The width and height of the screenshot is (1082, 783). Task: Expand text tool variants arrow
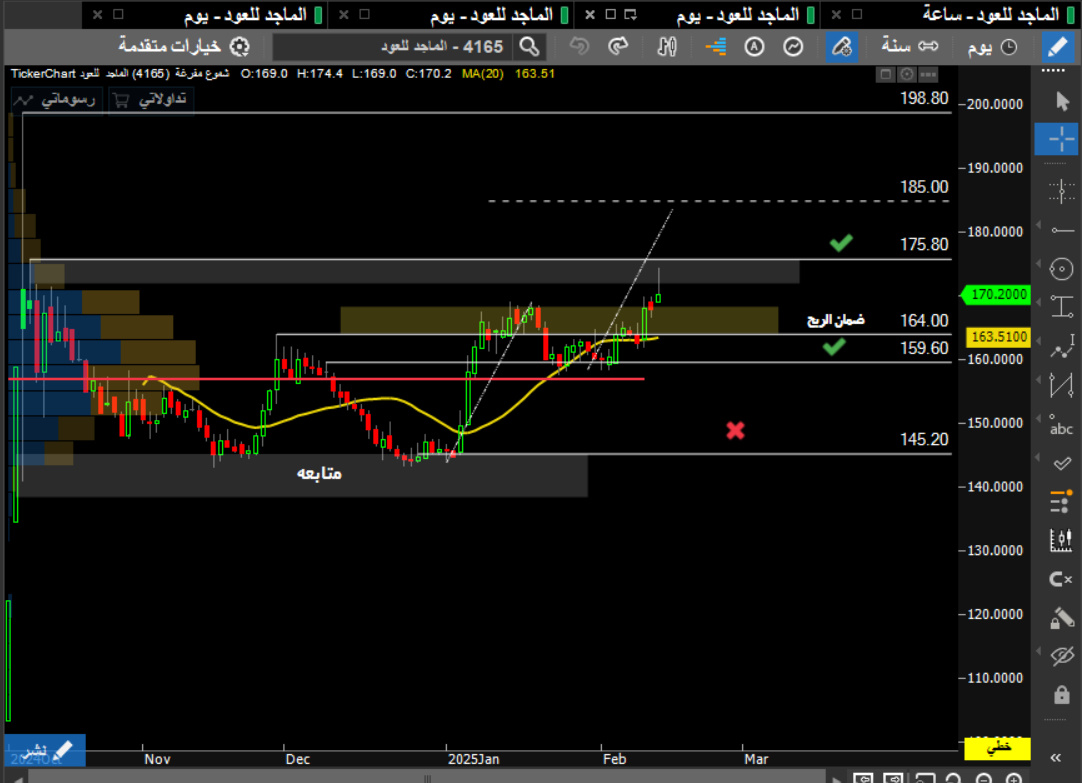pyautogui.click(x=1039, y=419)
